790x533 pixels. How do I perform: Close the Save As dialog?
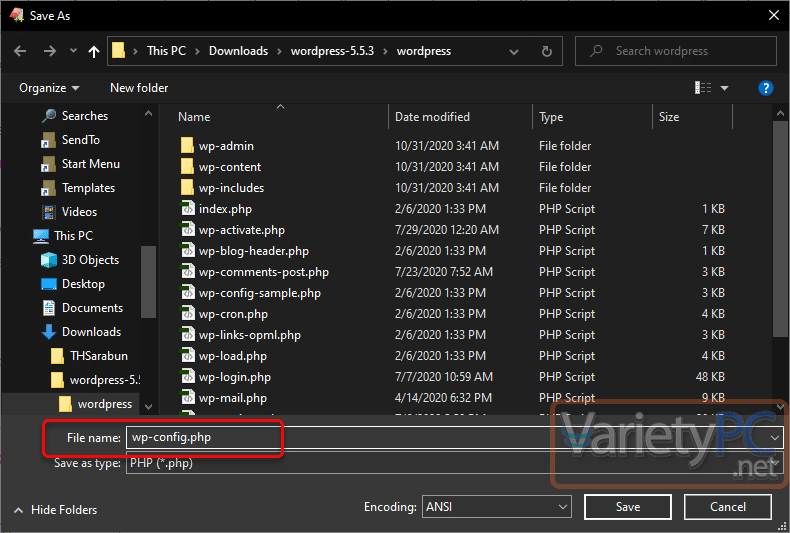(x=774, y=16)
